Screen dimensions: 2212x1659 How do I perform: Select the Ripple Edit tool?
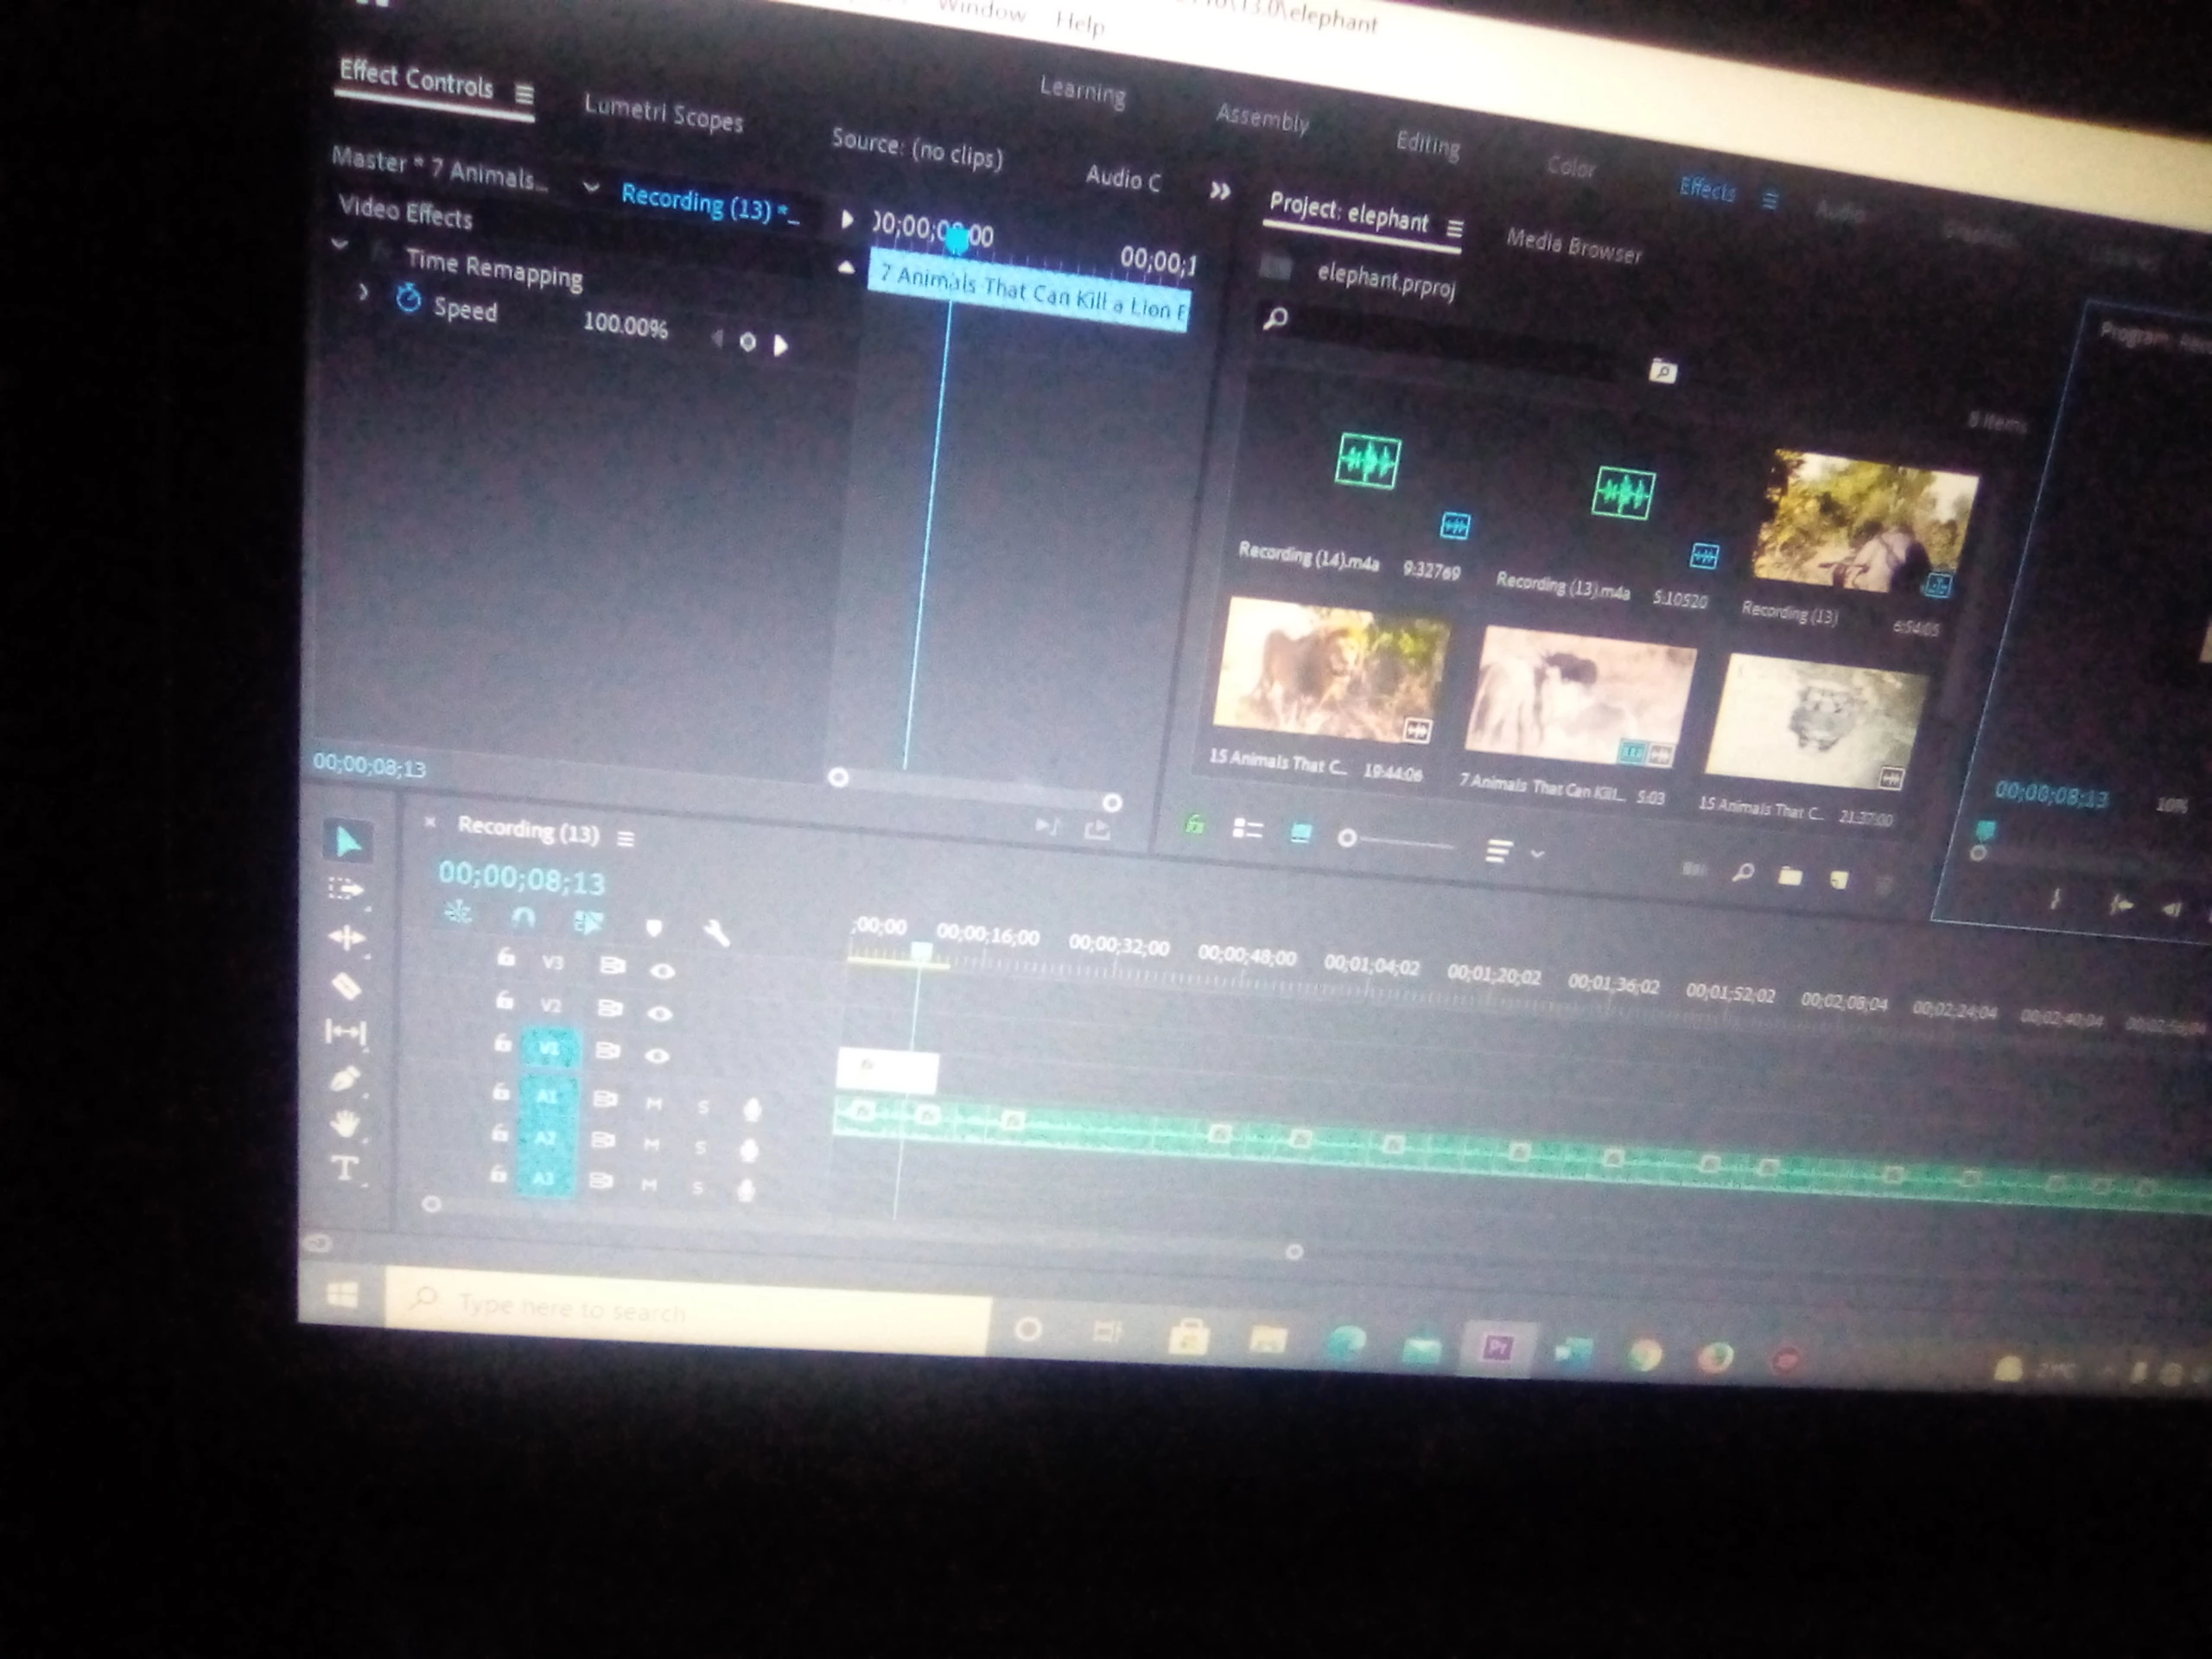(346, 937)
